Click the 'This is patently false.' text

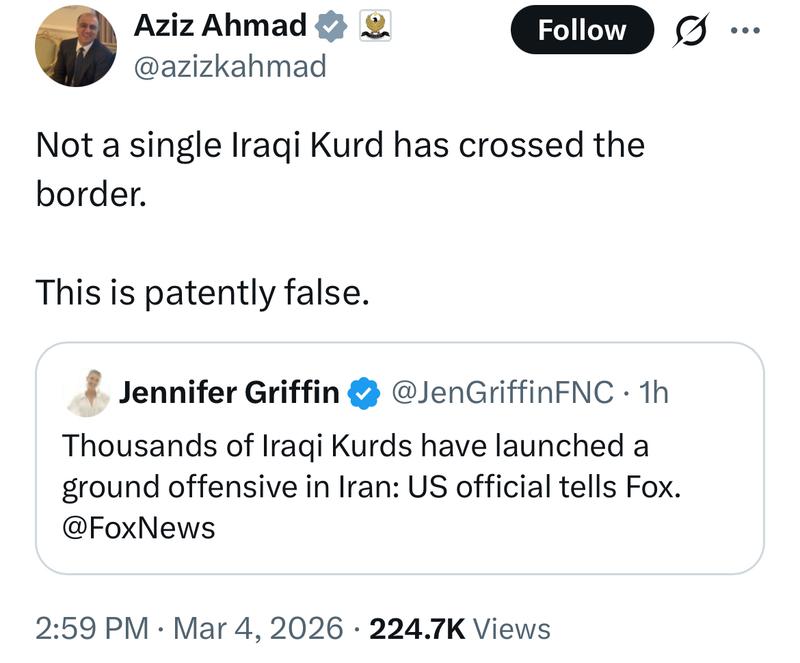[202, 293]
